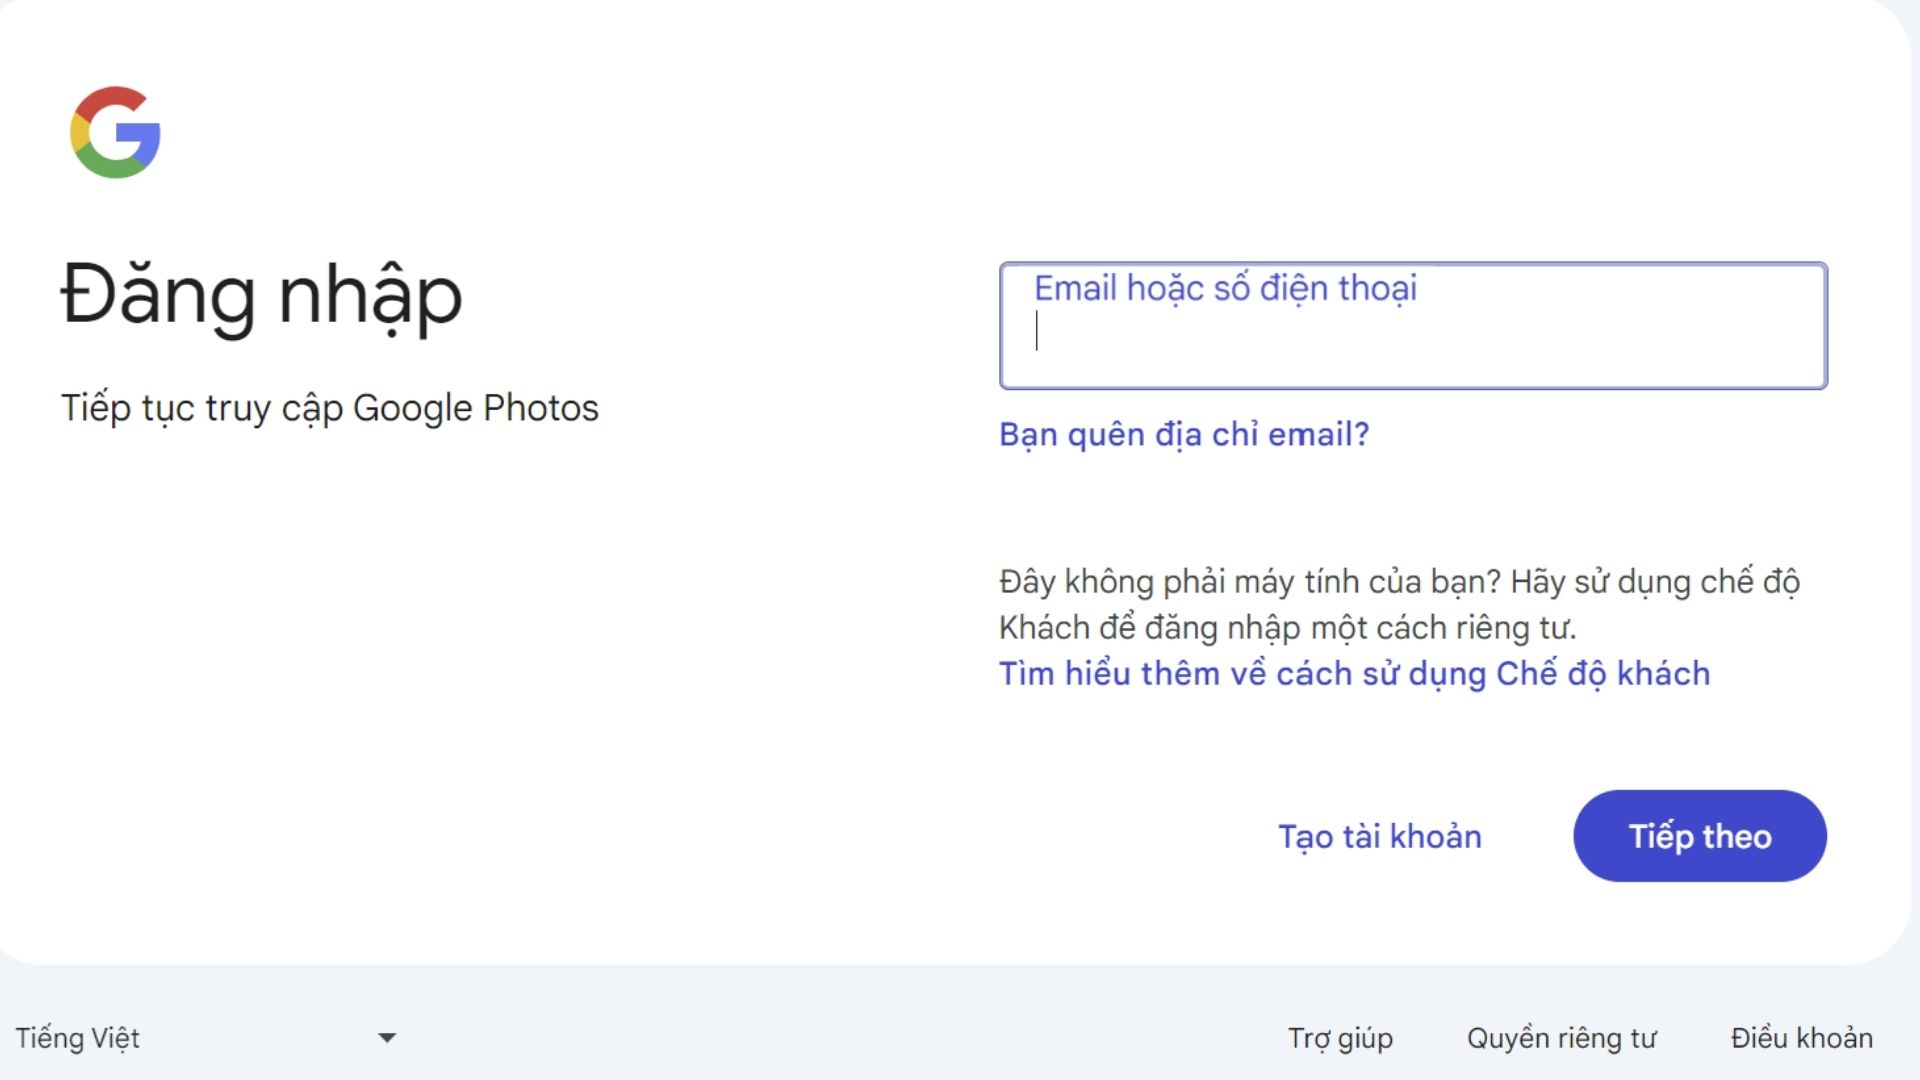Image resolution: width=1920 pixels, height=1080 pixels.
Task: Click the Google logo
Action: pos(115,132)
